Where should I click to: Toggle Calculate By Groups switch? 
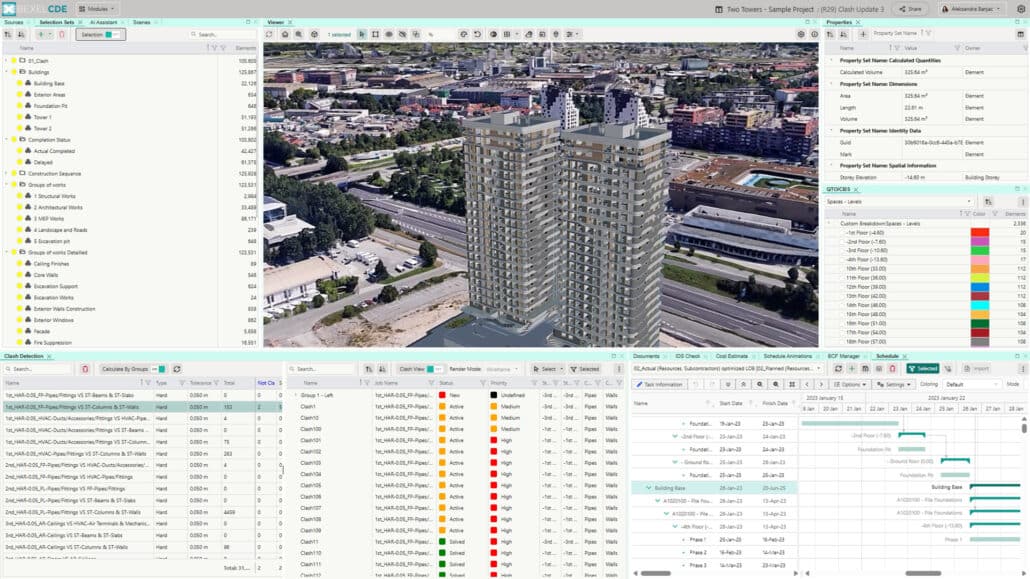159,369
